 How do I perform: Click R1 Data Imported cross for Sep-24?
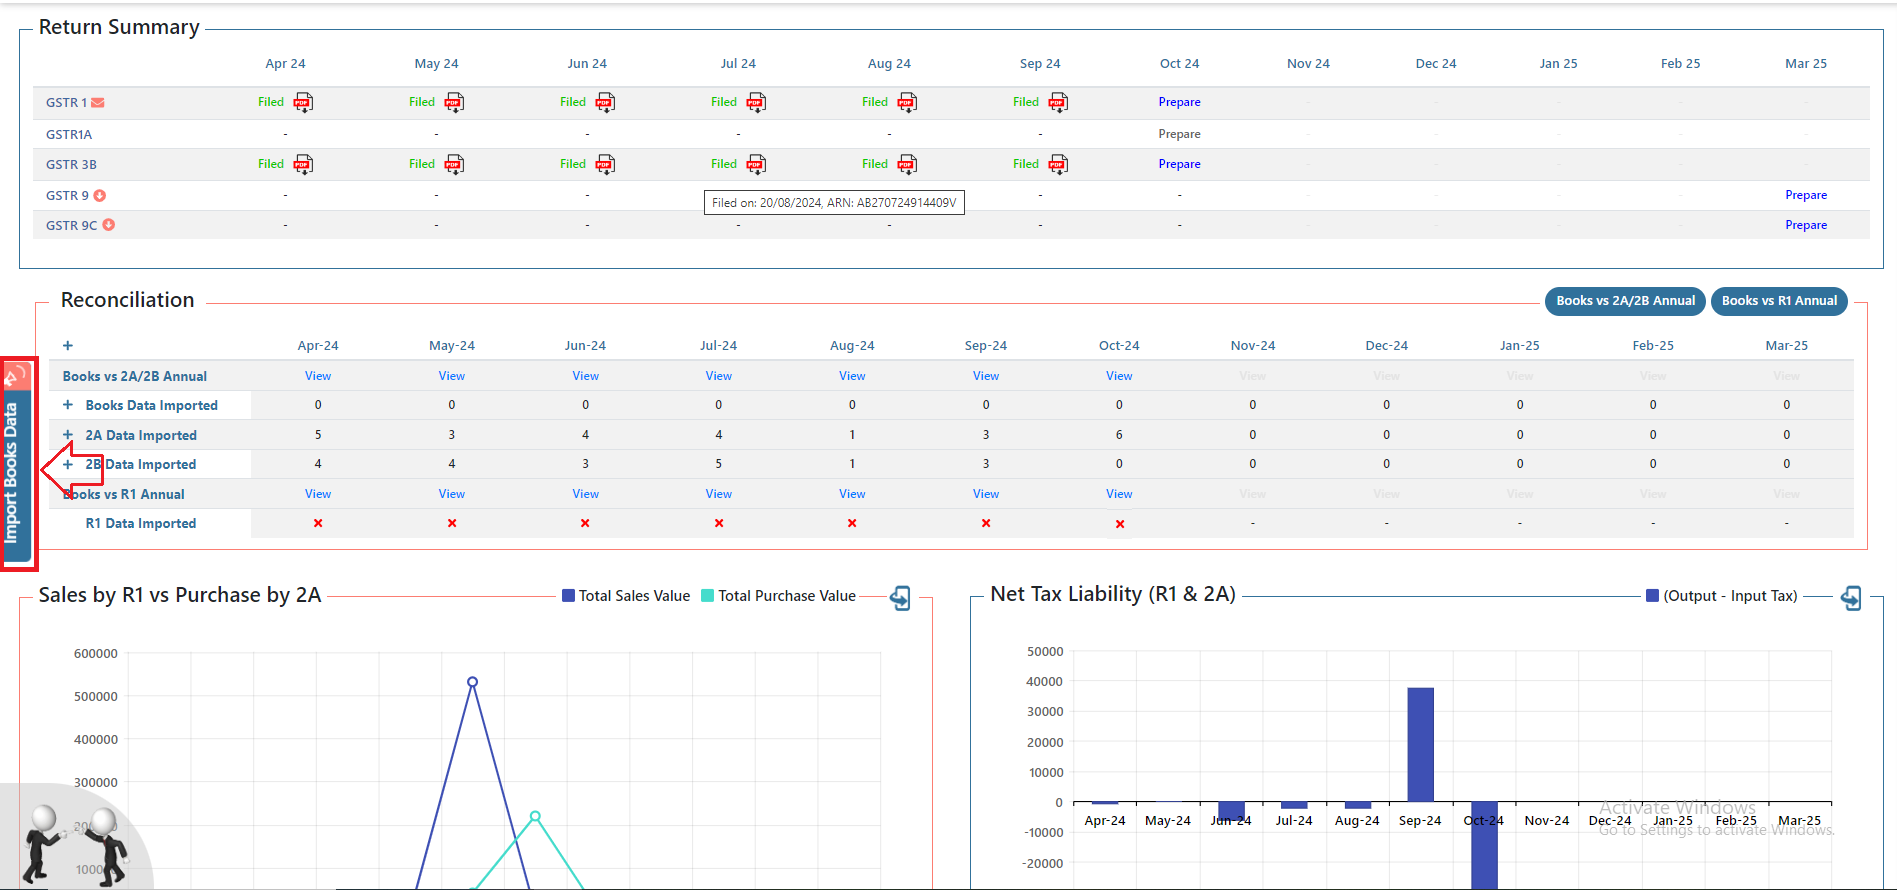point(986,523)
